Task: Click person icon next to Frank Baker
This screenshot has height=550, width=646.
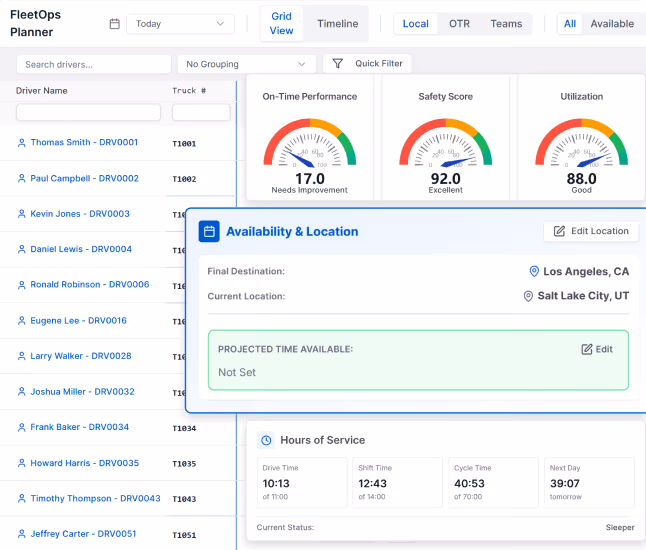Action: 21,428
